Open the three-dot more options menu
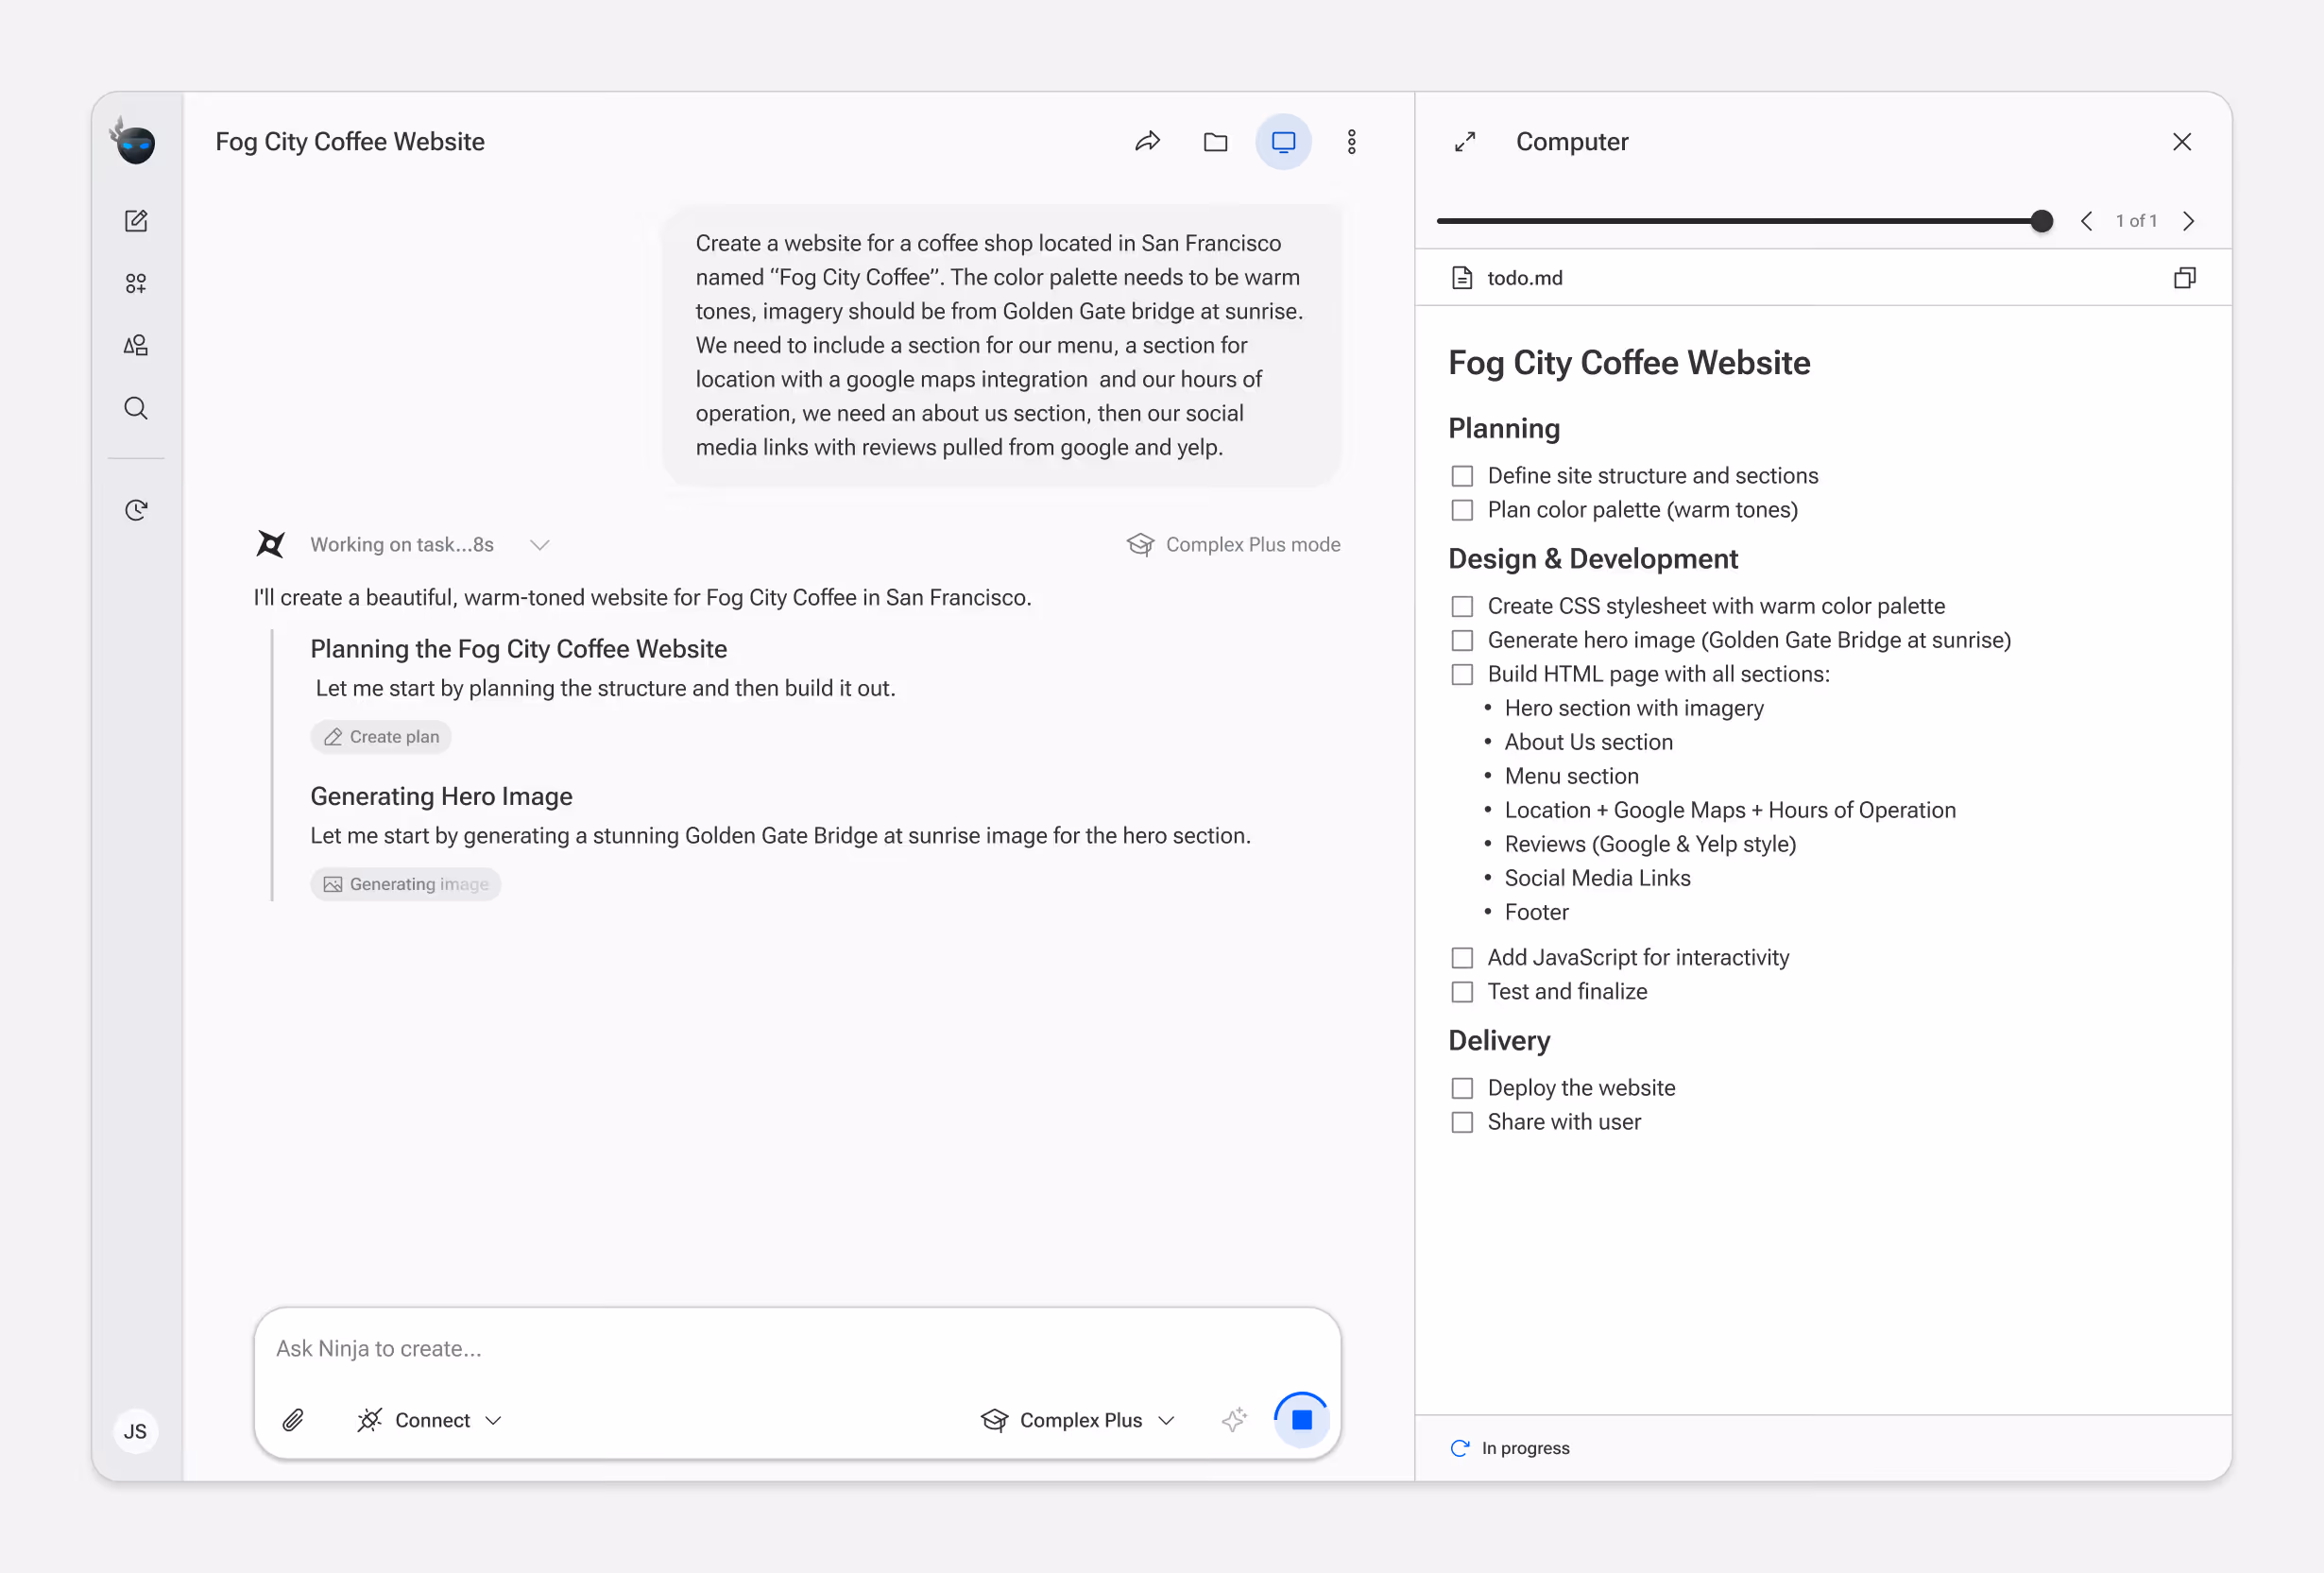This screenshot has height=1573, width=2324. tap(1351, 142)
